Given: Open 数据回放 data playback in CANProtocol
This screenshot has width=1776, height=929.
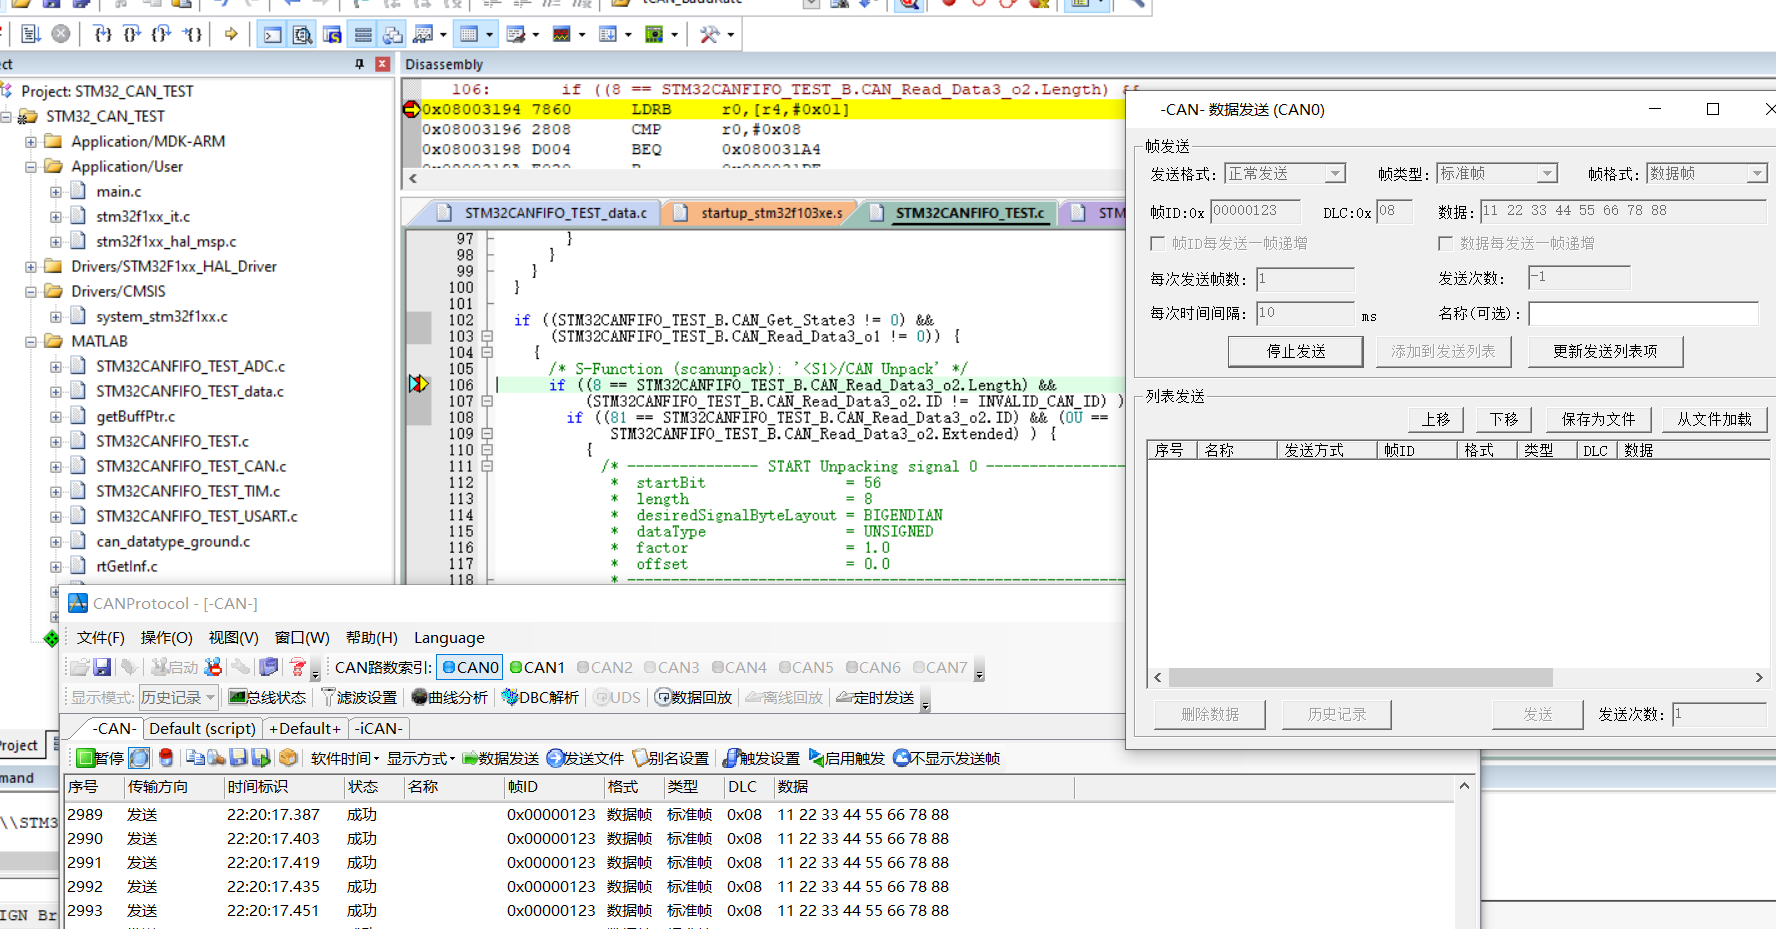Looking at the screenshot, I should (694, 697).
